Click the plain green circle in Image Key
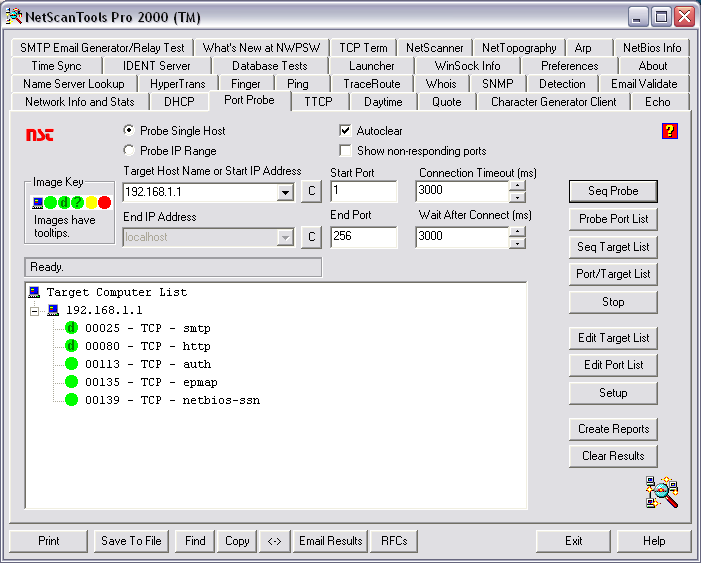The height and width of the screenshot is (563, 701). point(51,203)
